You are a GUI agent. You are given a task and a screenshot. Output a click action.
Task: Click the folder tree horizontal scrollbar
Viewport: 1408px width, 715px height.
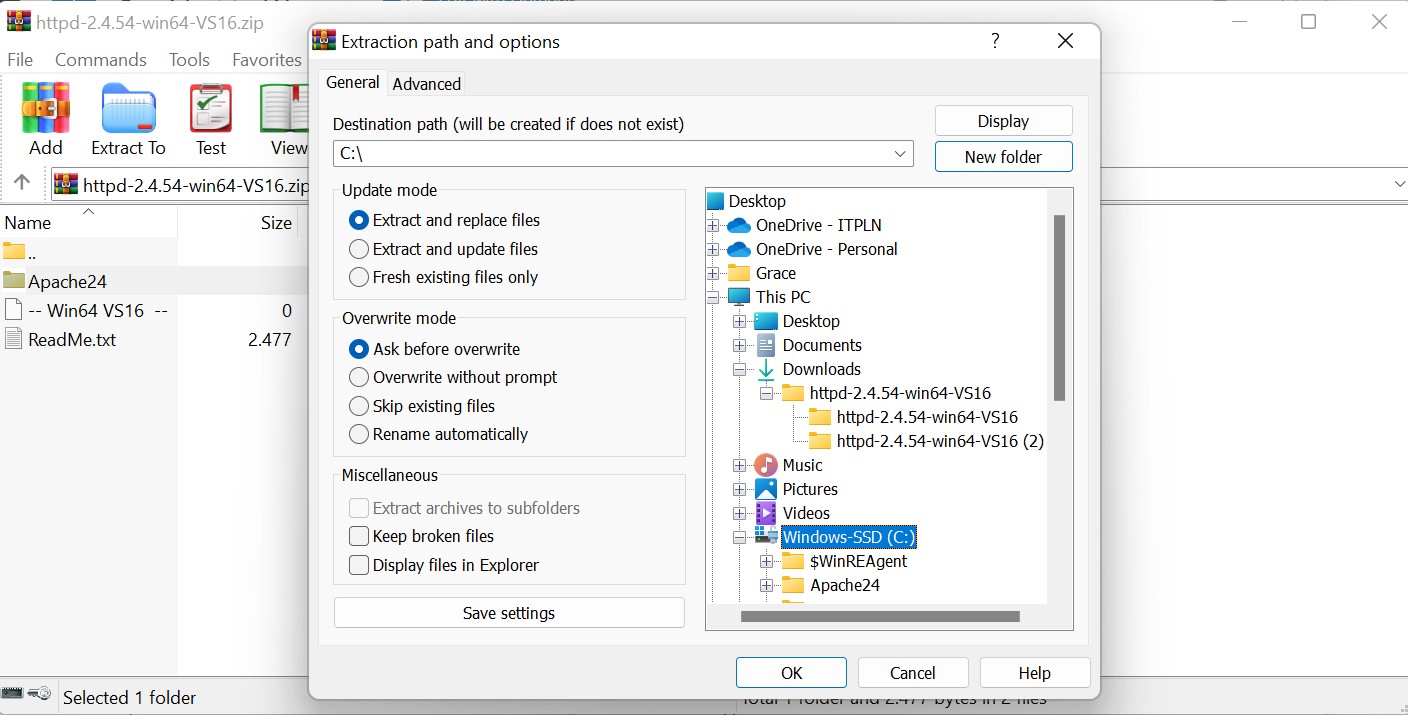tap(880, 617)
